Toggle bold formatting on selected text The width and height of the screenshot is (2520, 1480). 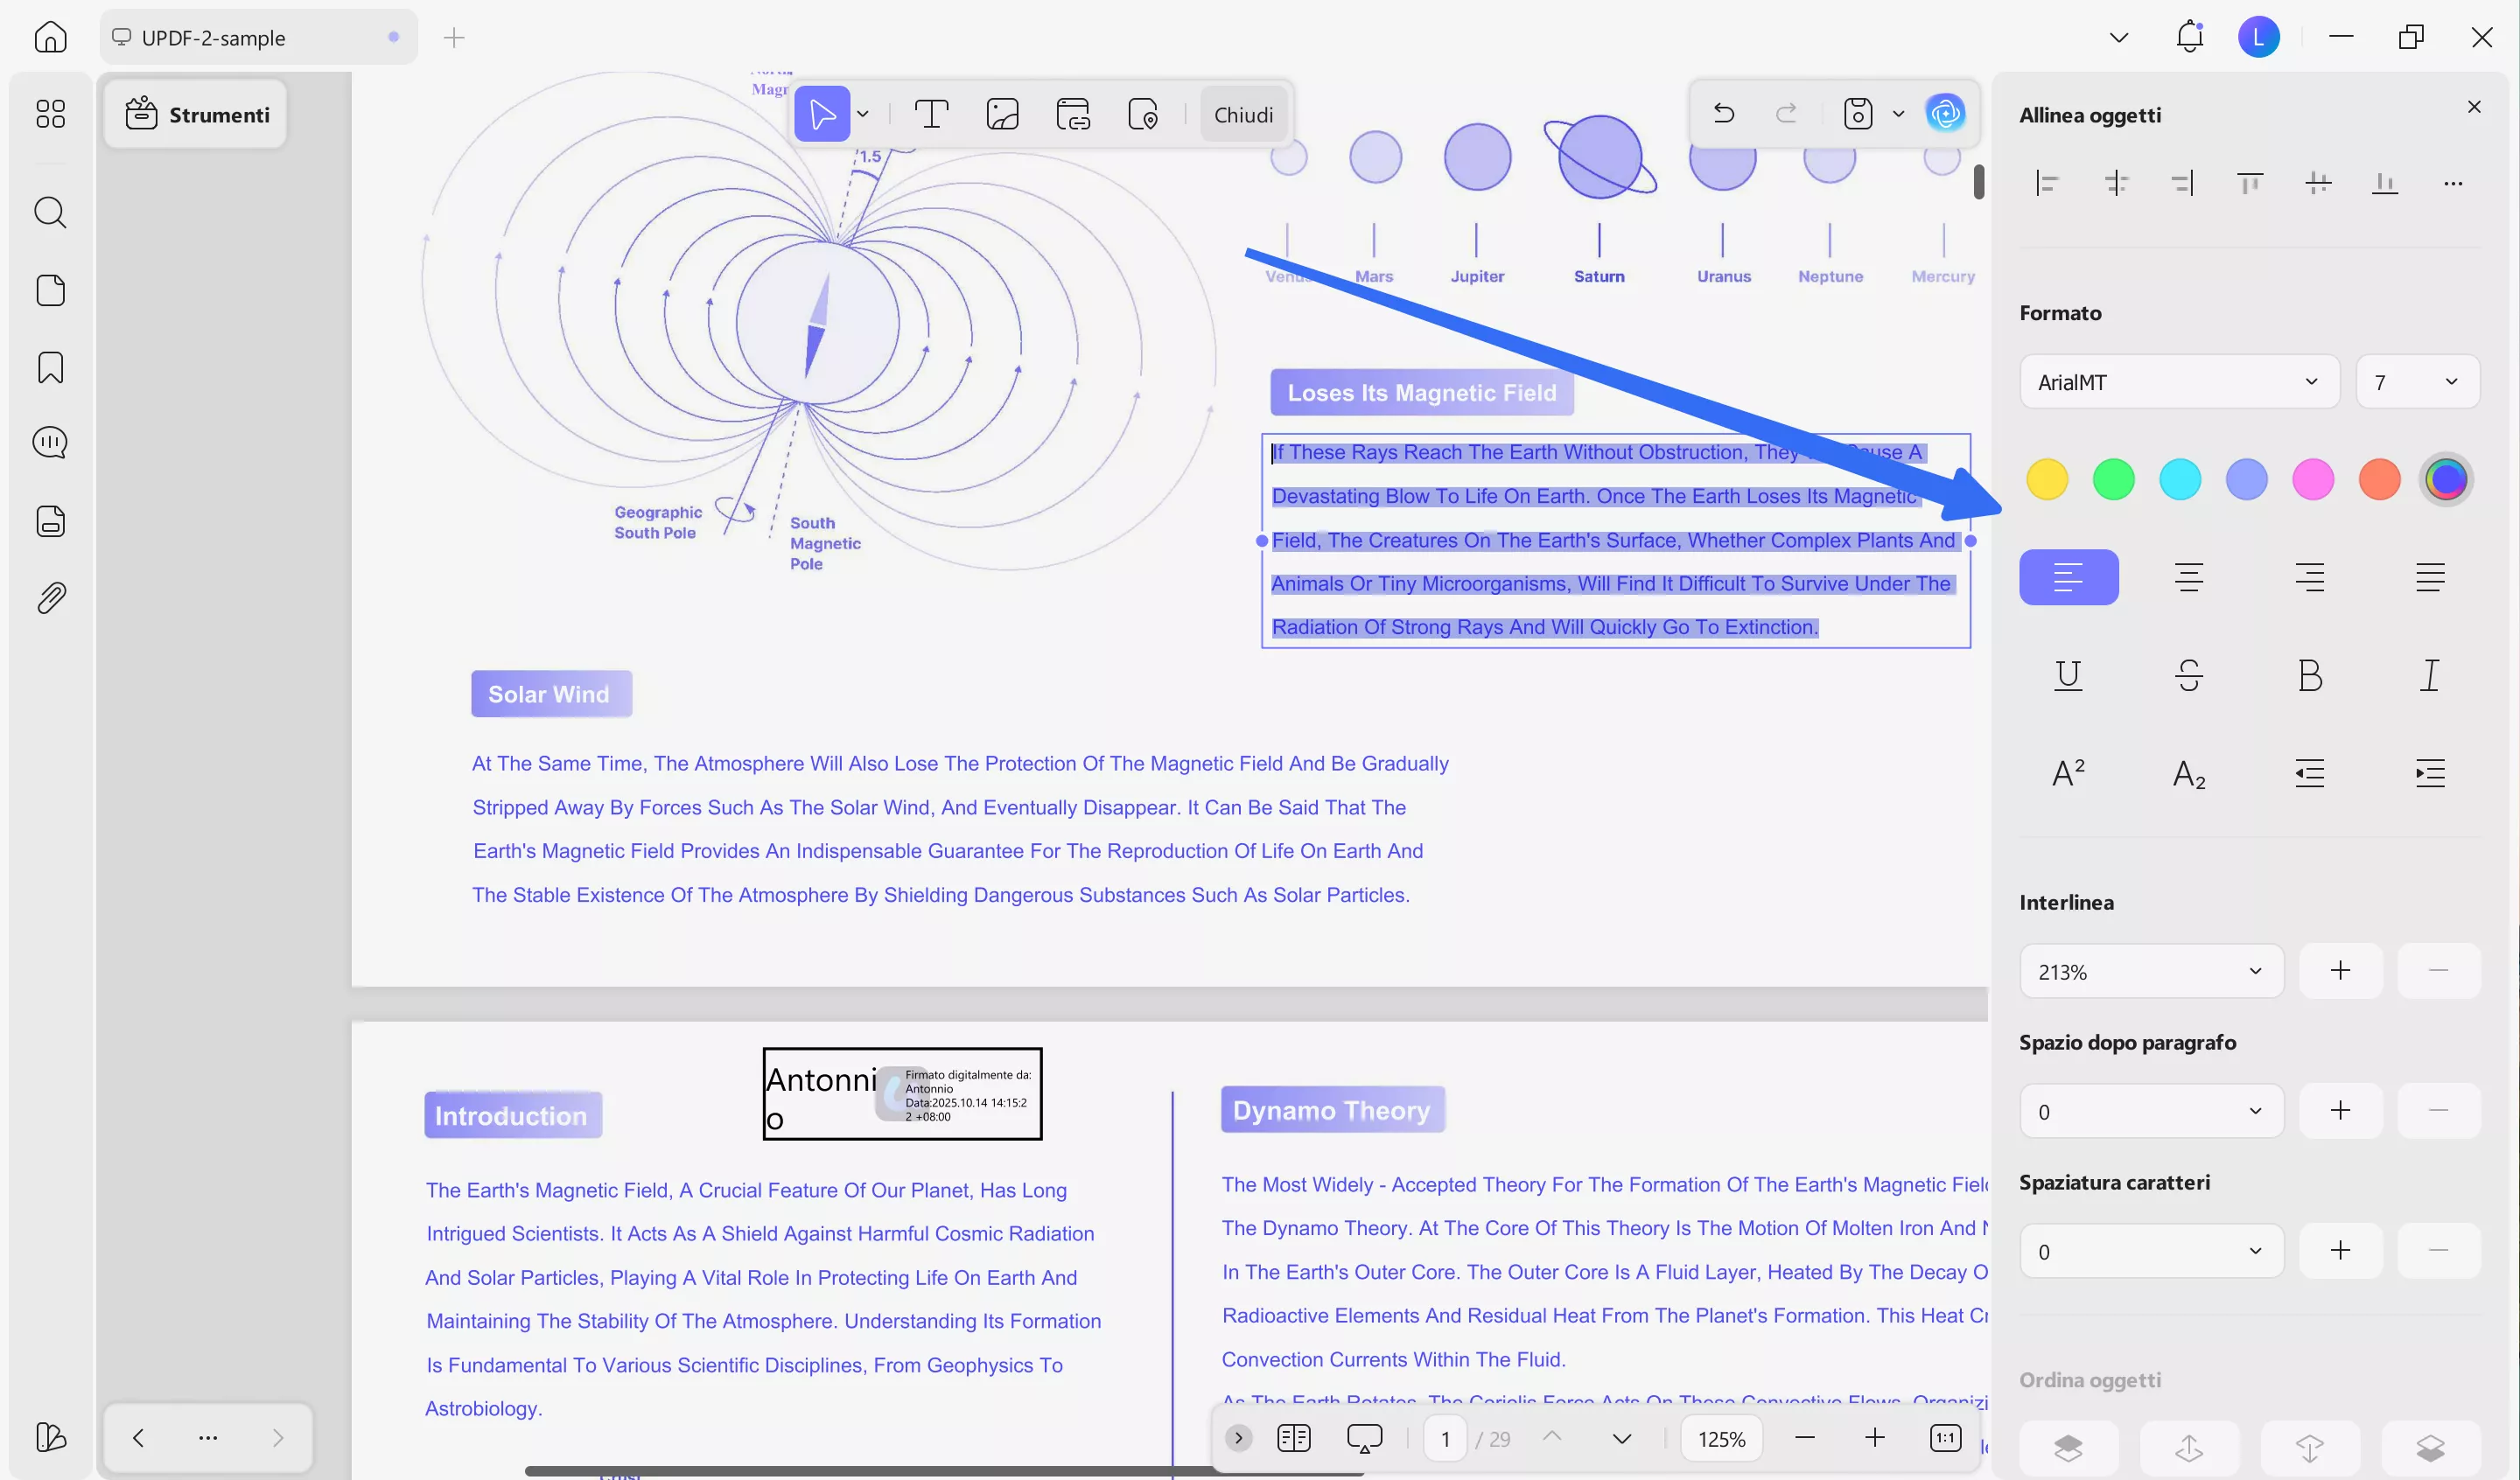[x=2309, y=675]
